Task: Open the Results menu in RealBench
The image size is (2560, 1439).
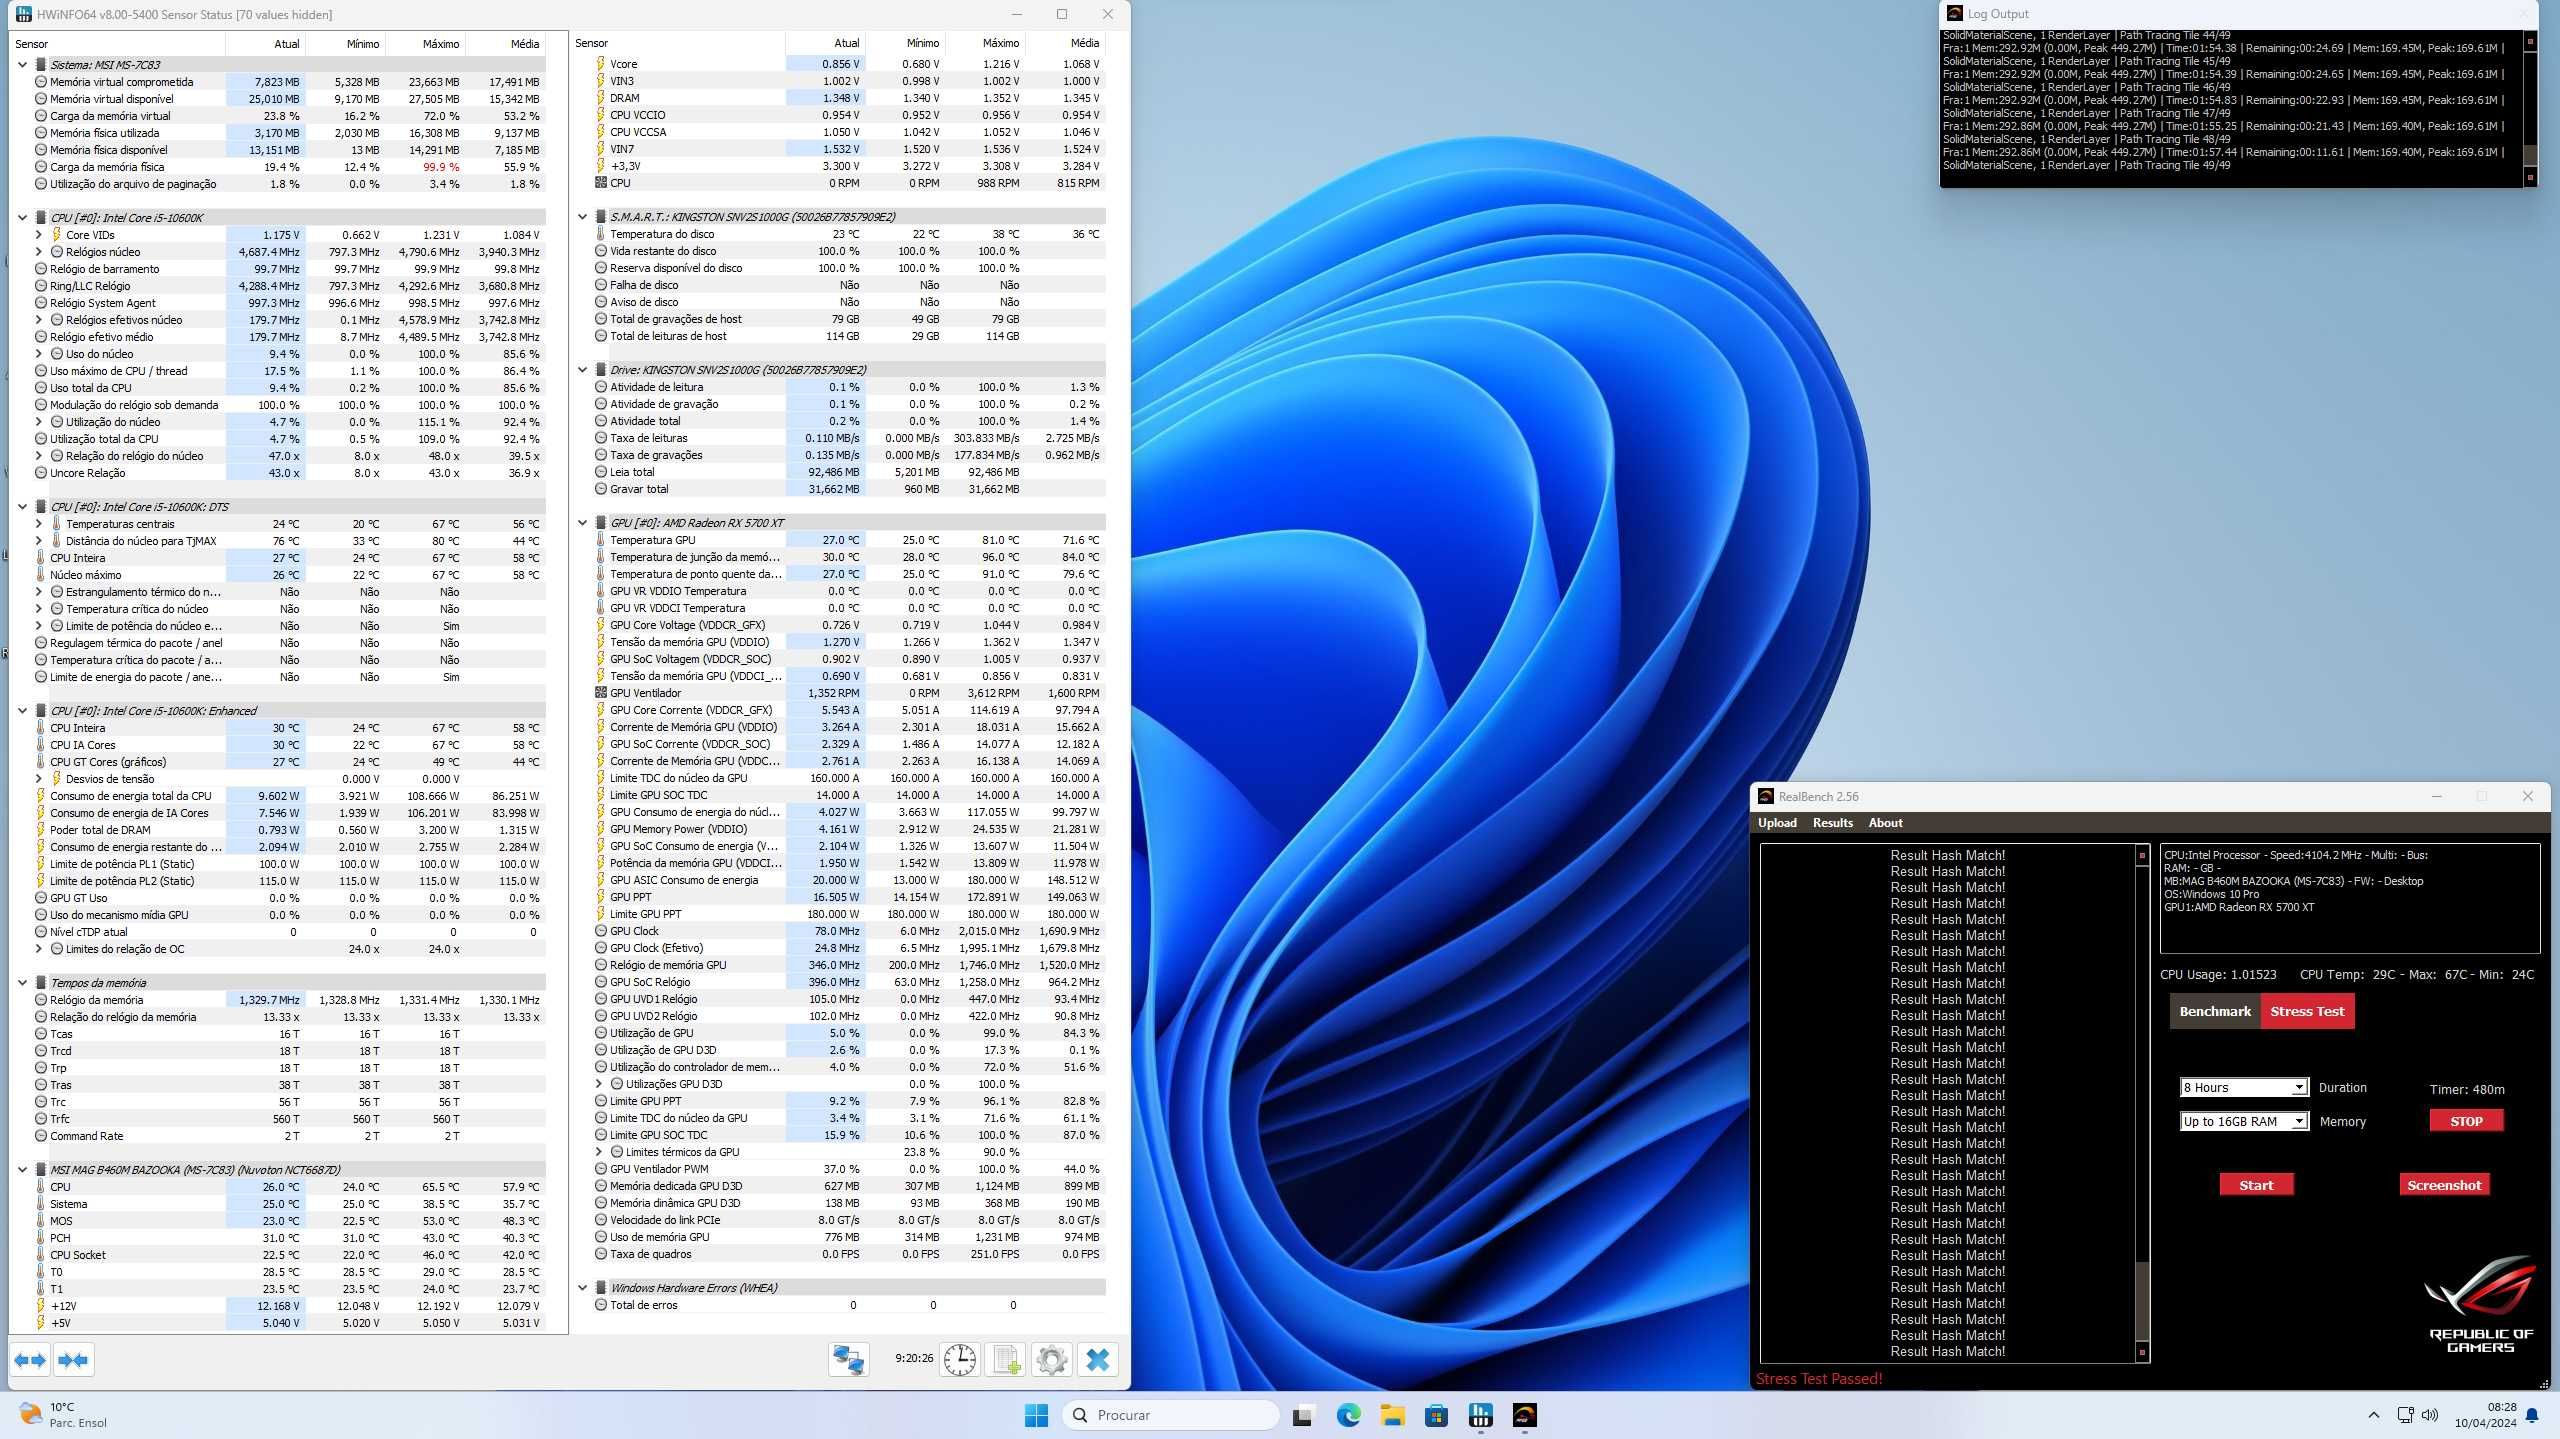Action: coord(1832,823)
